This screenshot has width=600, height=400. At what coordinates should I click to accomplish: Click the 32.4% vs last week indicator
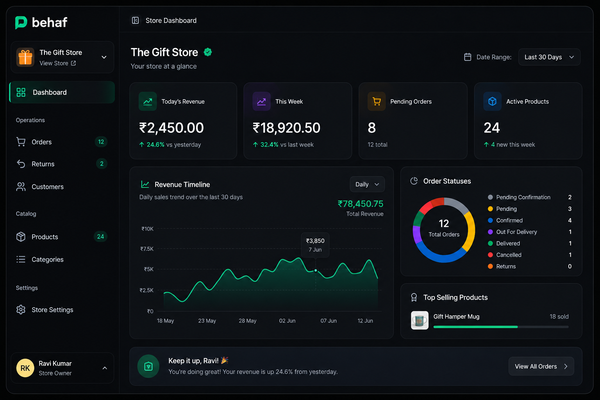283,145
